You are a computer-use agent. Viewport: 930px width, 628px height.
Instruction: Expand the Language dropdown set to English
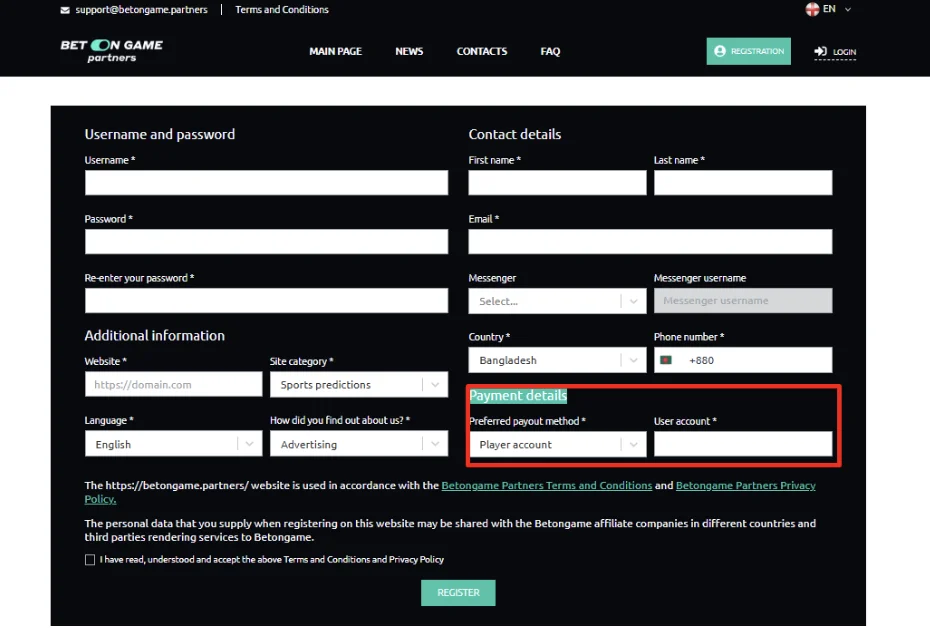coord(173,445)
